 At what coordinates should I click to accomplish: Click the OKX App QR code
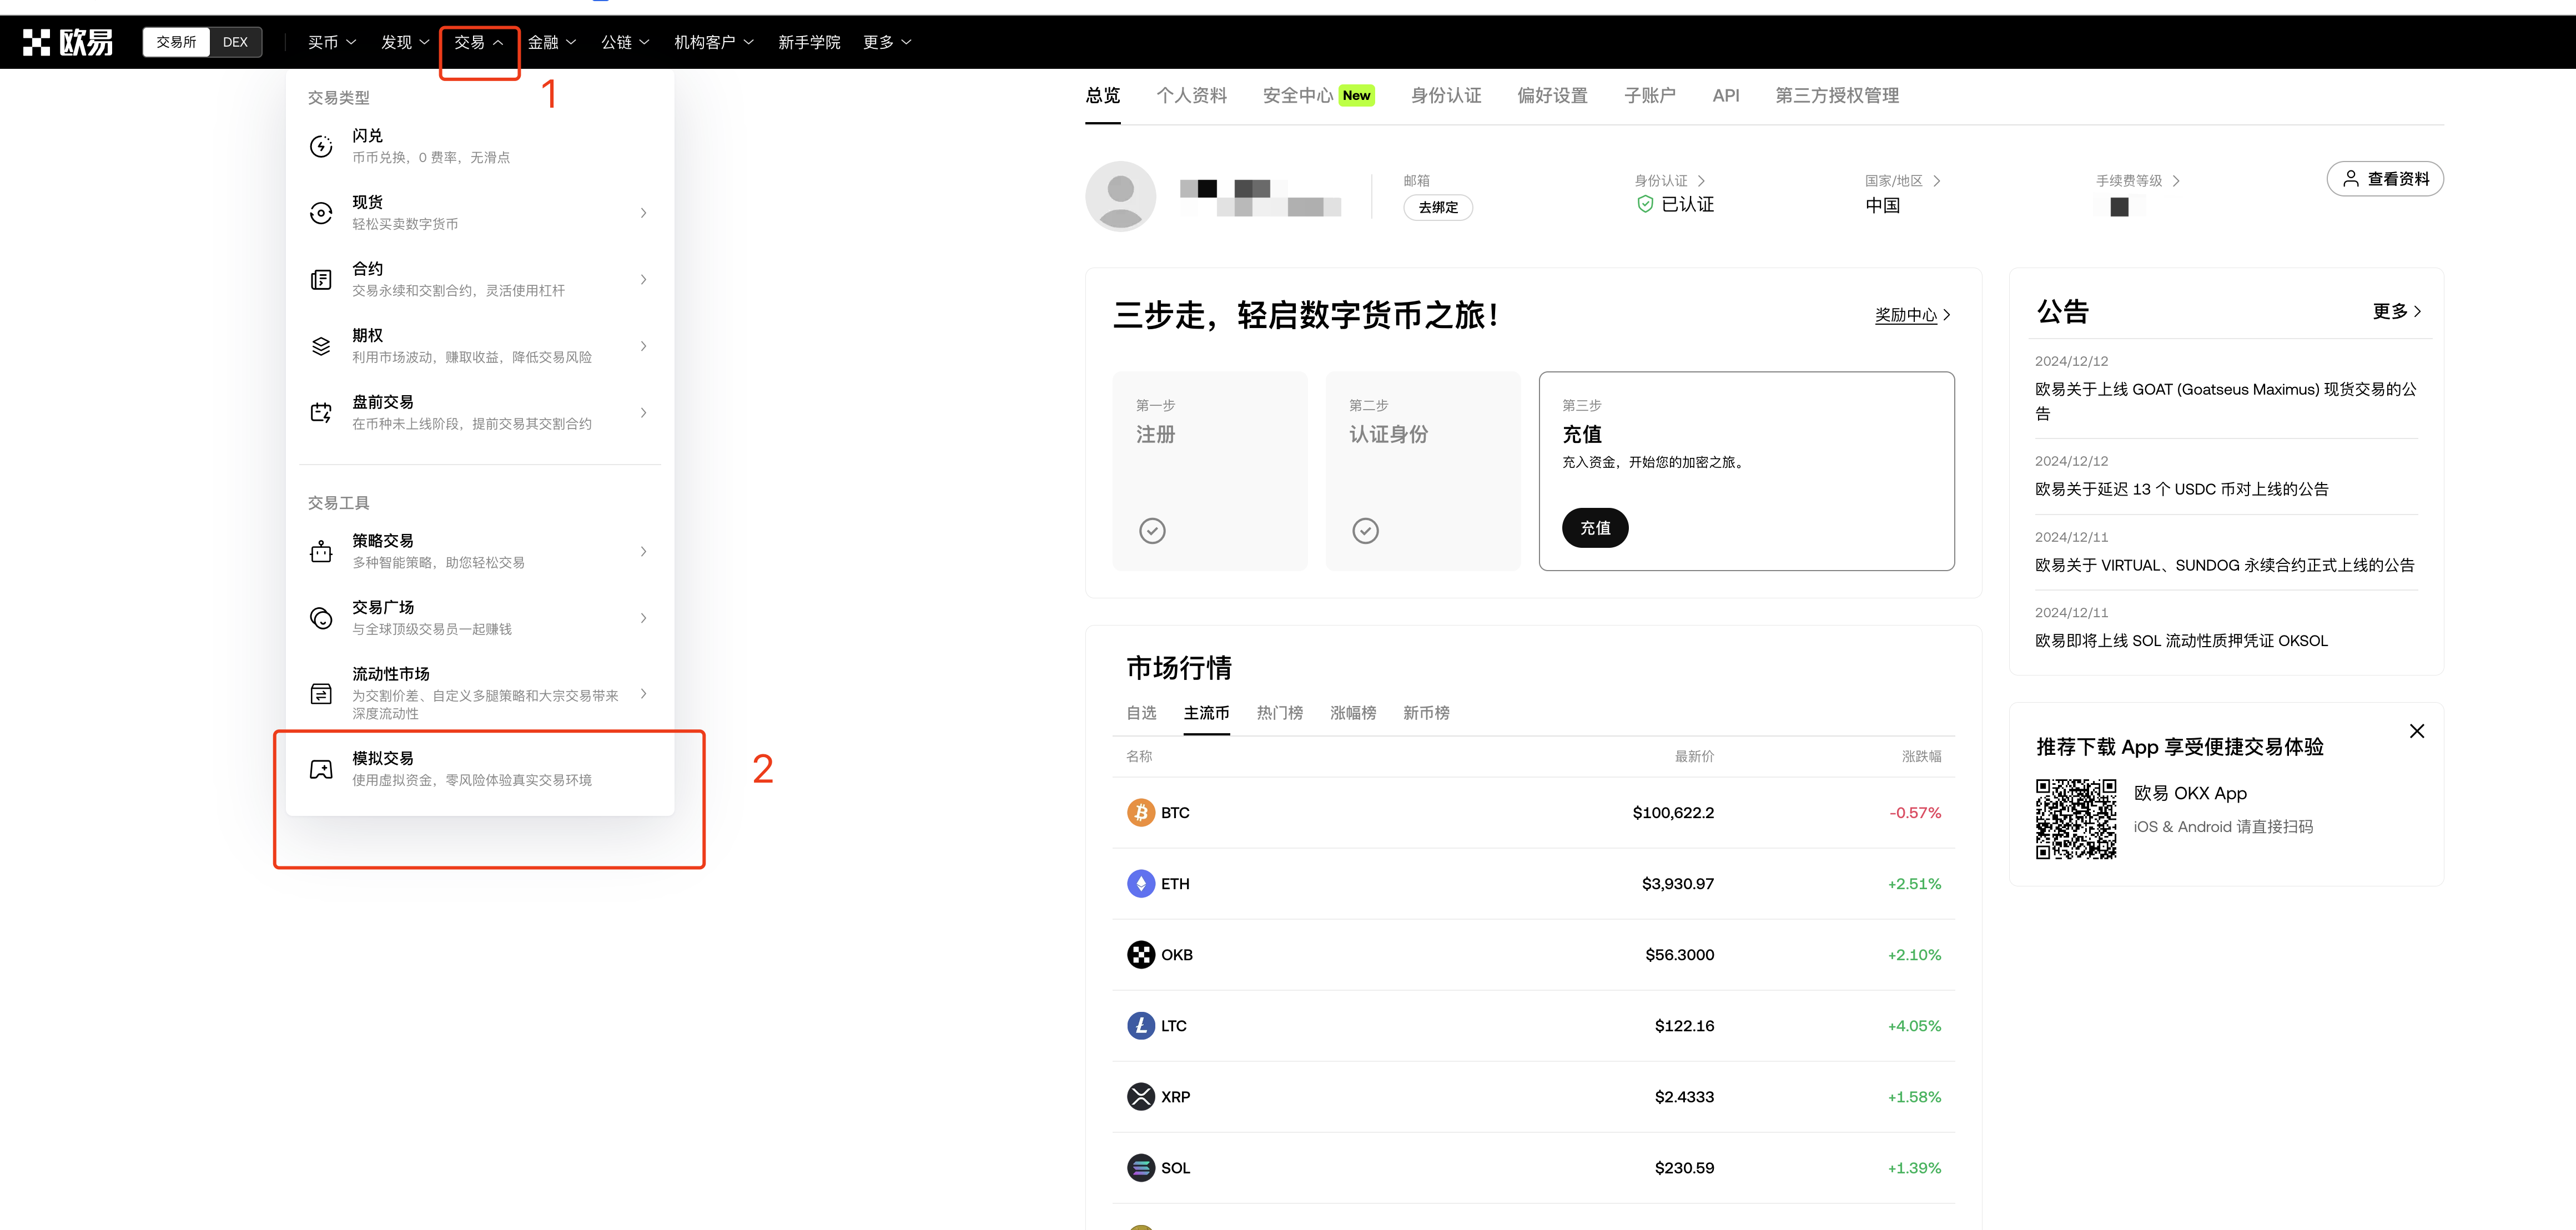pos(2076,819)
